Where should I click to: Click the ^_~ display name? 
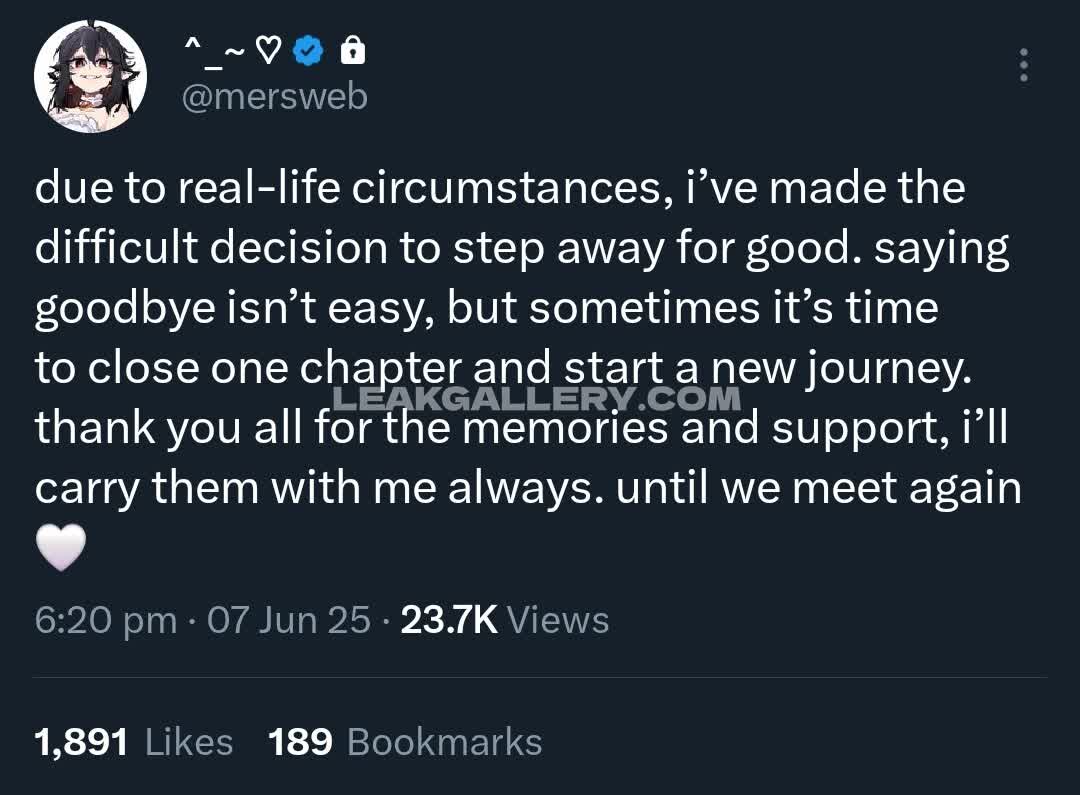[x=213, y=50]
